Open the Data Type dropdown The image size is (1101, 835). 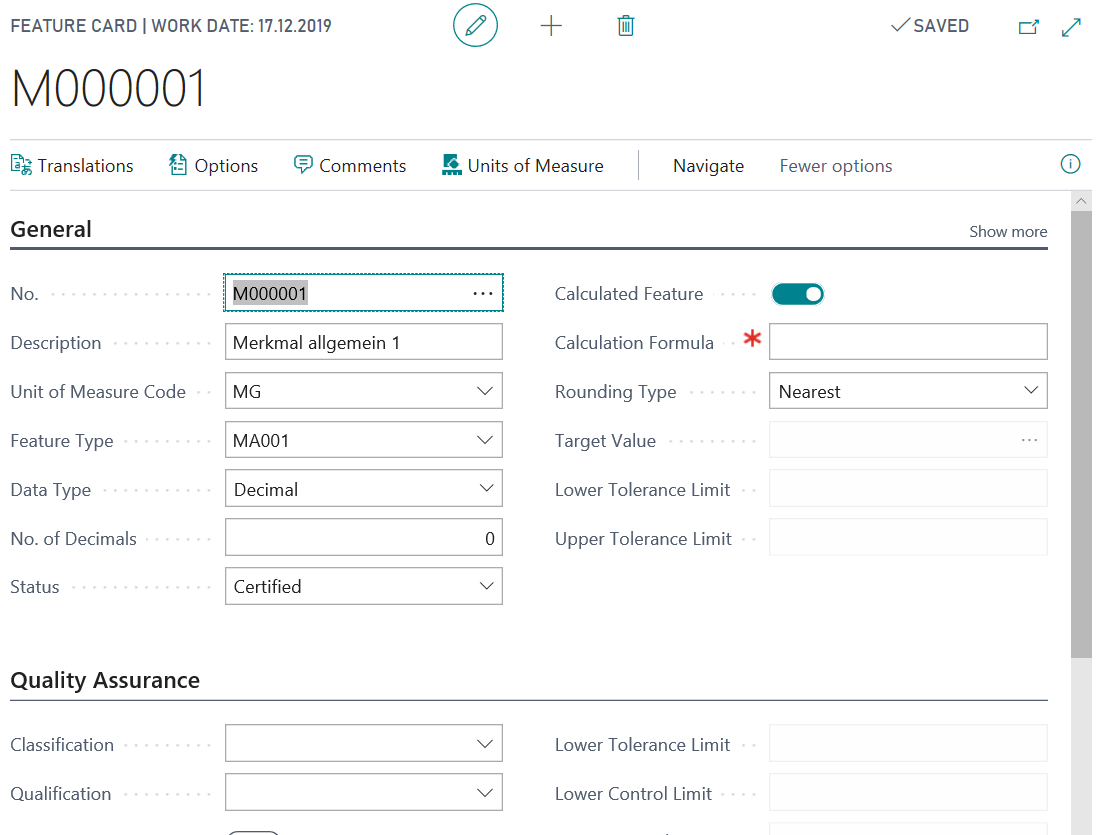pyautogui.click(x=486, y=489)
